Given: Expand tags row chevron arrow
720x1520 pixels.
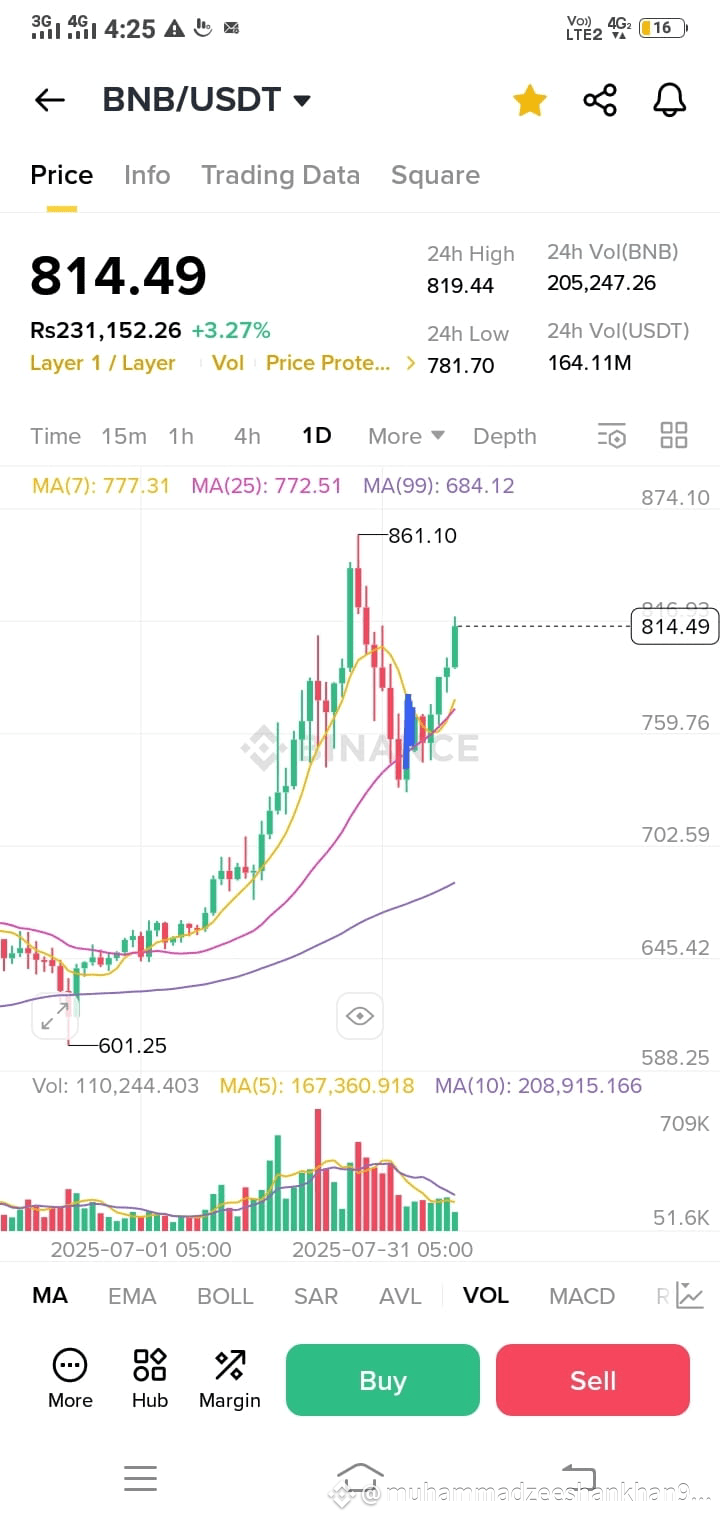Looking at the screenshot, I should coord(410,363).
